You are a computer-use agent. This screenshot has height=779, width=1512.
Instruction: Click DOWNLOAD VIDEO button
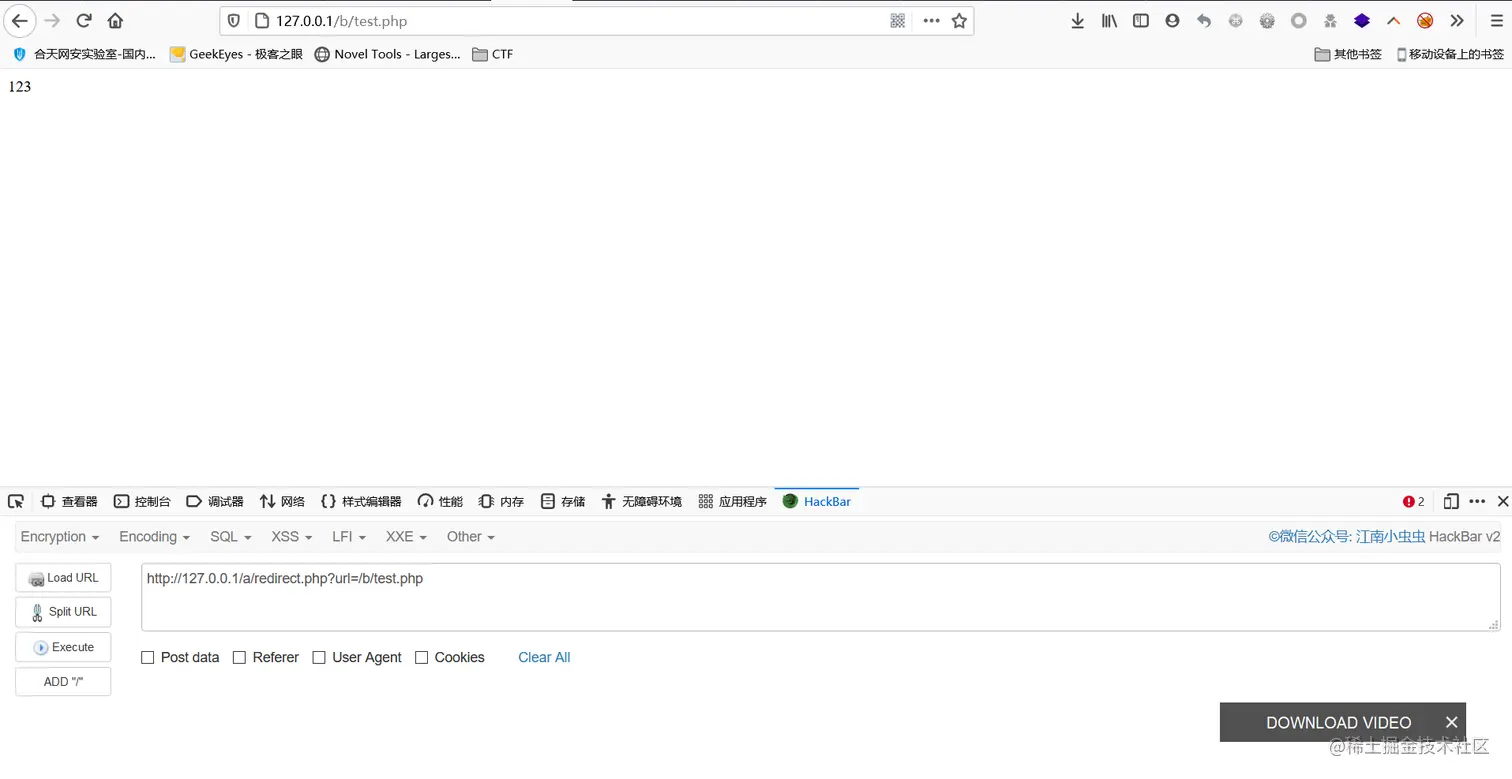tap(1338, 722)
